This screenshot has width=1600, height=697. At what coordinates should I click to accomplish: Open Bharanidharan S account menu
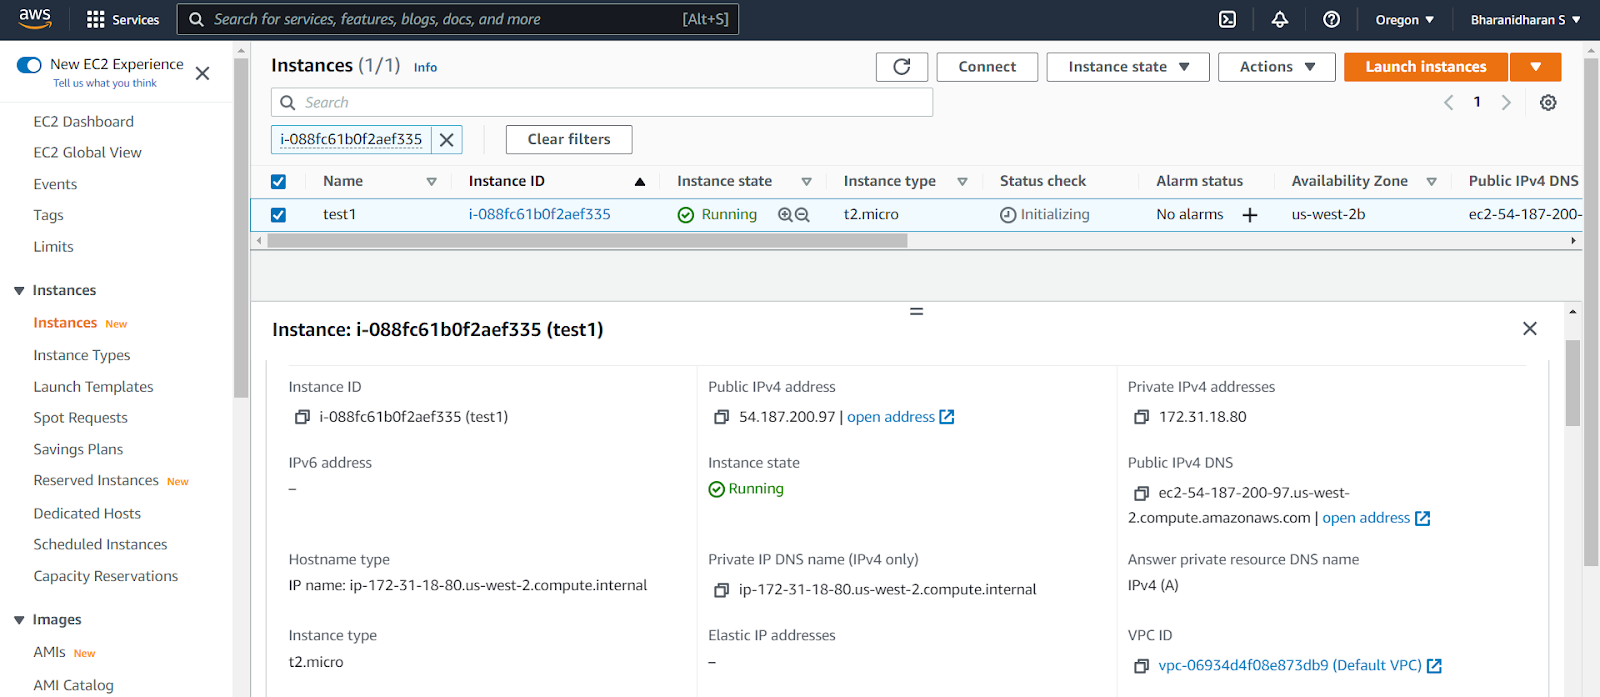click(x=1525, y=19)
